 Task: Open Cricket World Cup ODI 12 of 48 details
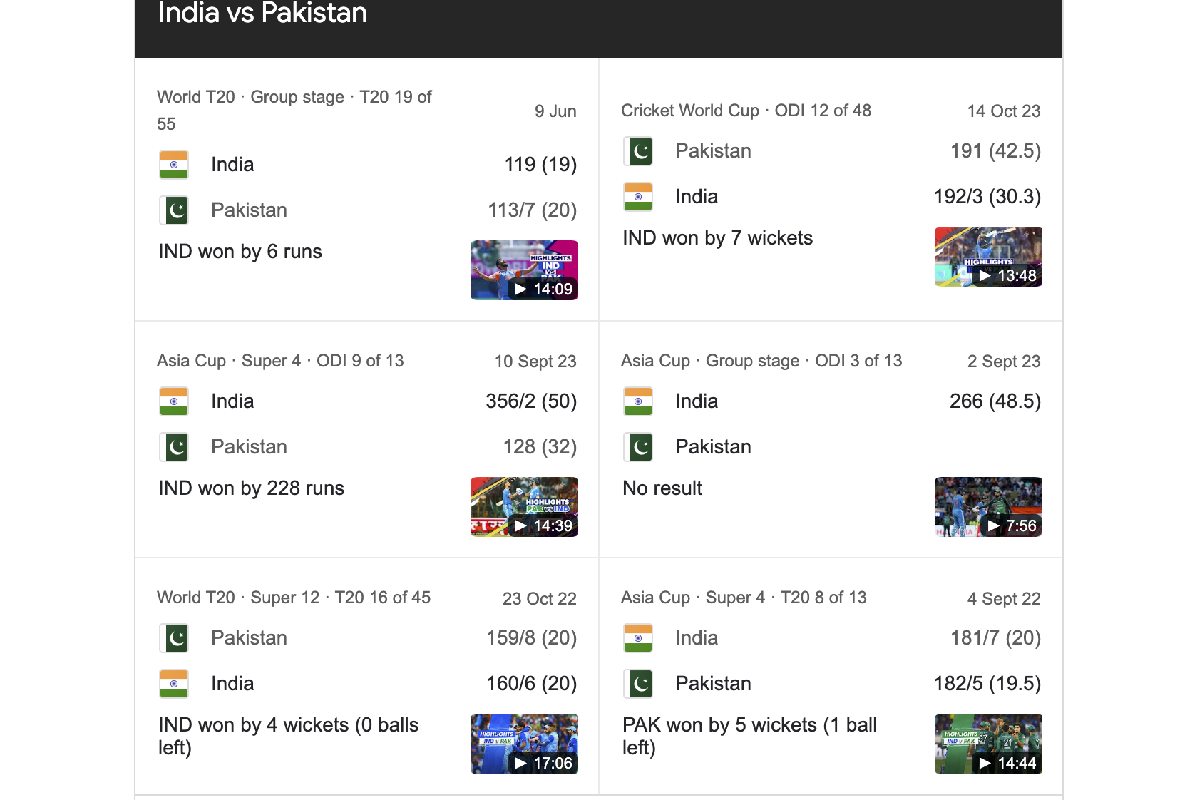tap(746, 110)
